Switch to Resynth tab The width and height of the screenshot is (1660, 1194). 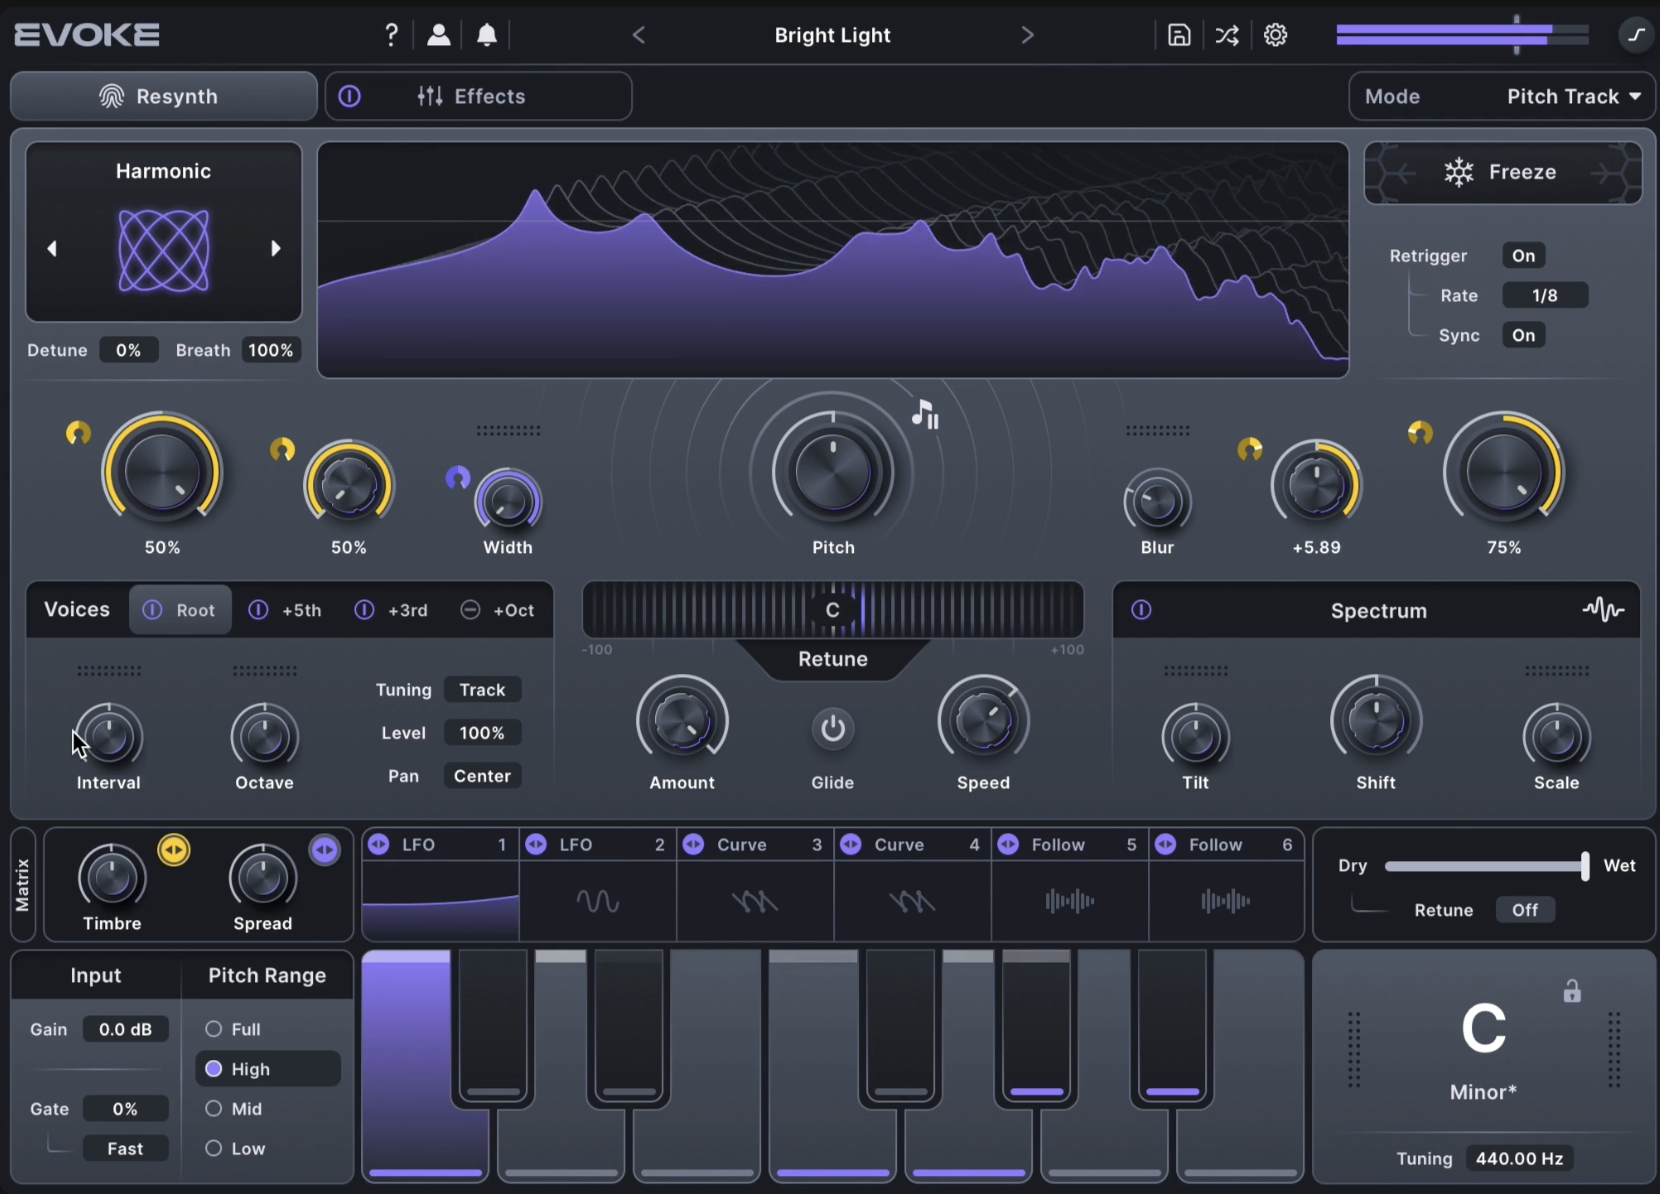164,96
